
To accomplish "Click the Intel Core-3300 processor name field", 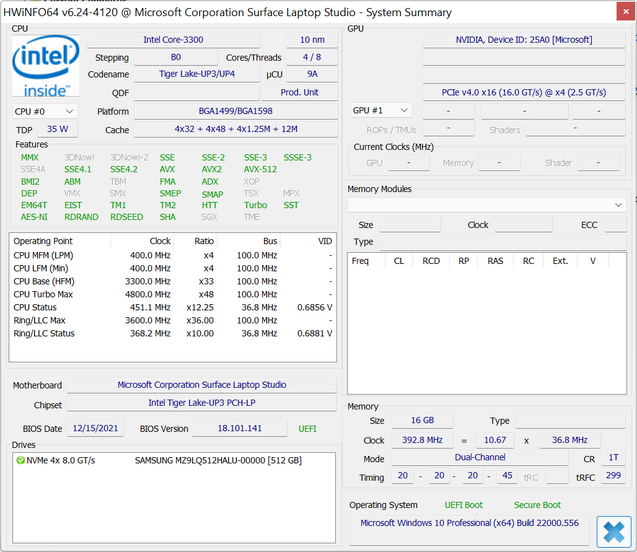I will [172, 40].
